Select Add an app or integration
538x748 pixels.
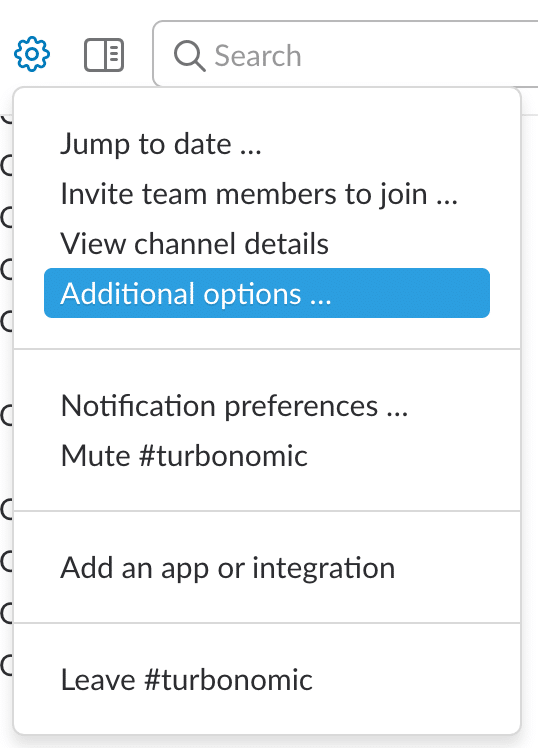[x=228, y=568]
